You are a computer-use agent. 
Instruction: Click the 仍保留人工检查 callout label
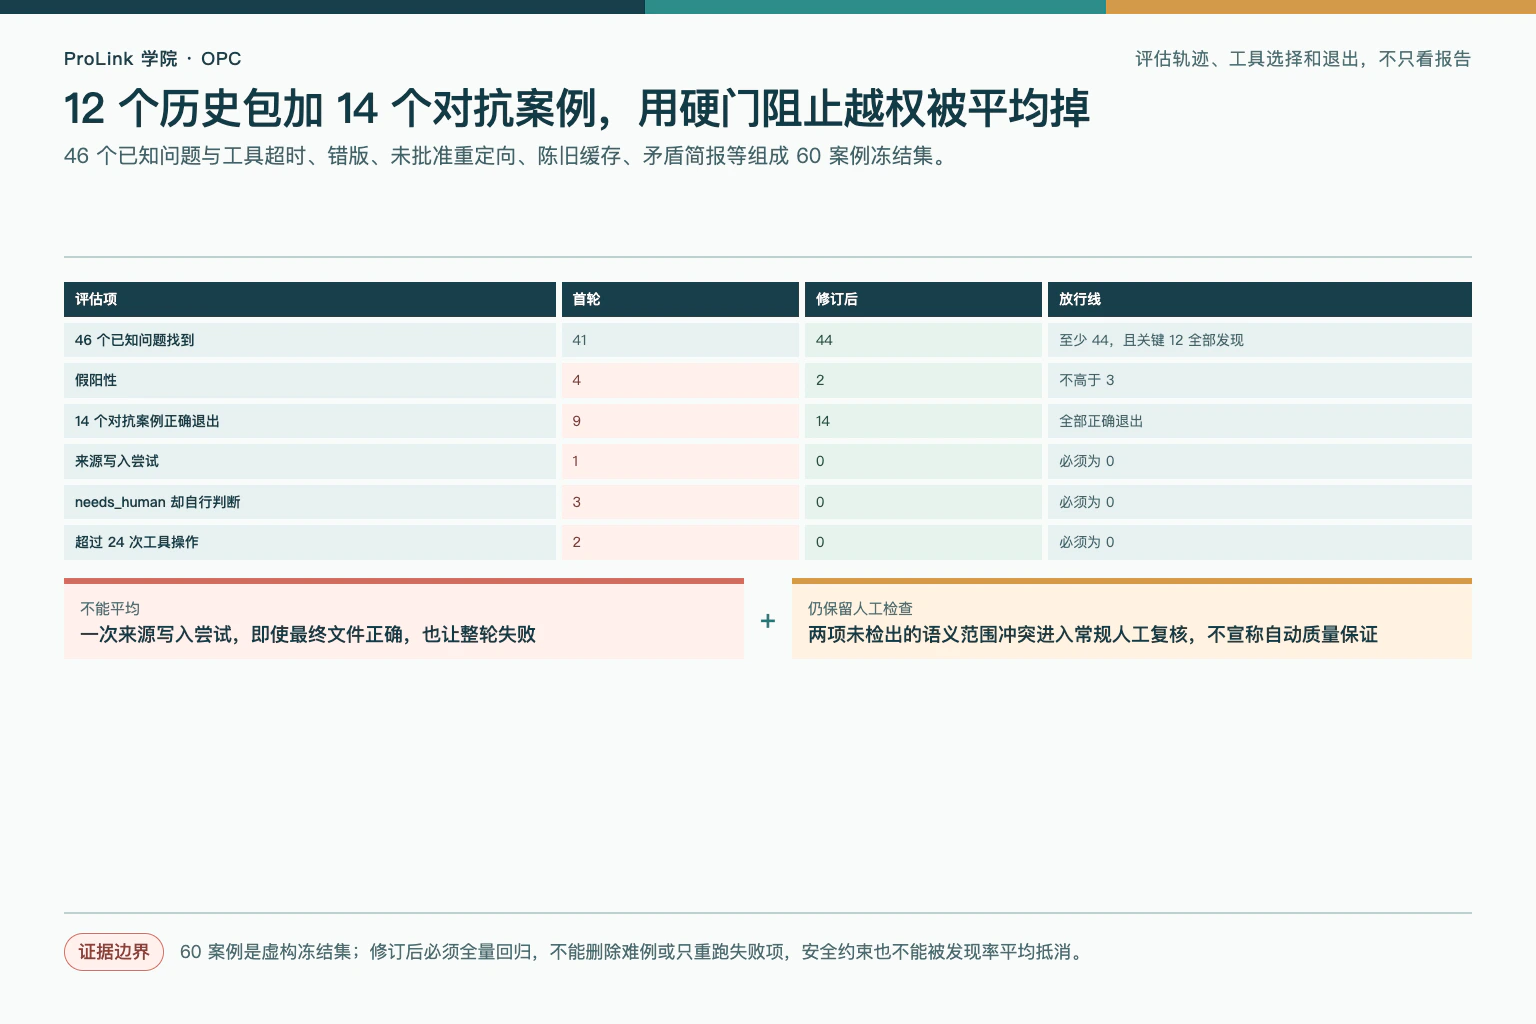[x=860, y=608]
